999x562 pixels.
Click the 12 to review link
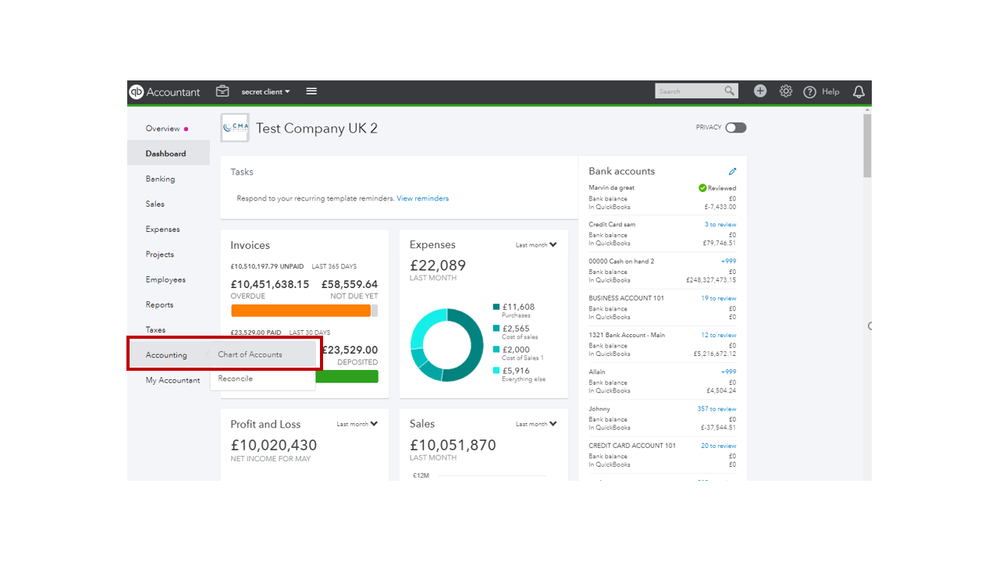[719, 335]
